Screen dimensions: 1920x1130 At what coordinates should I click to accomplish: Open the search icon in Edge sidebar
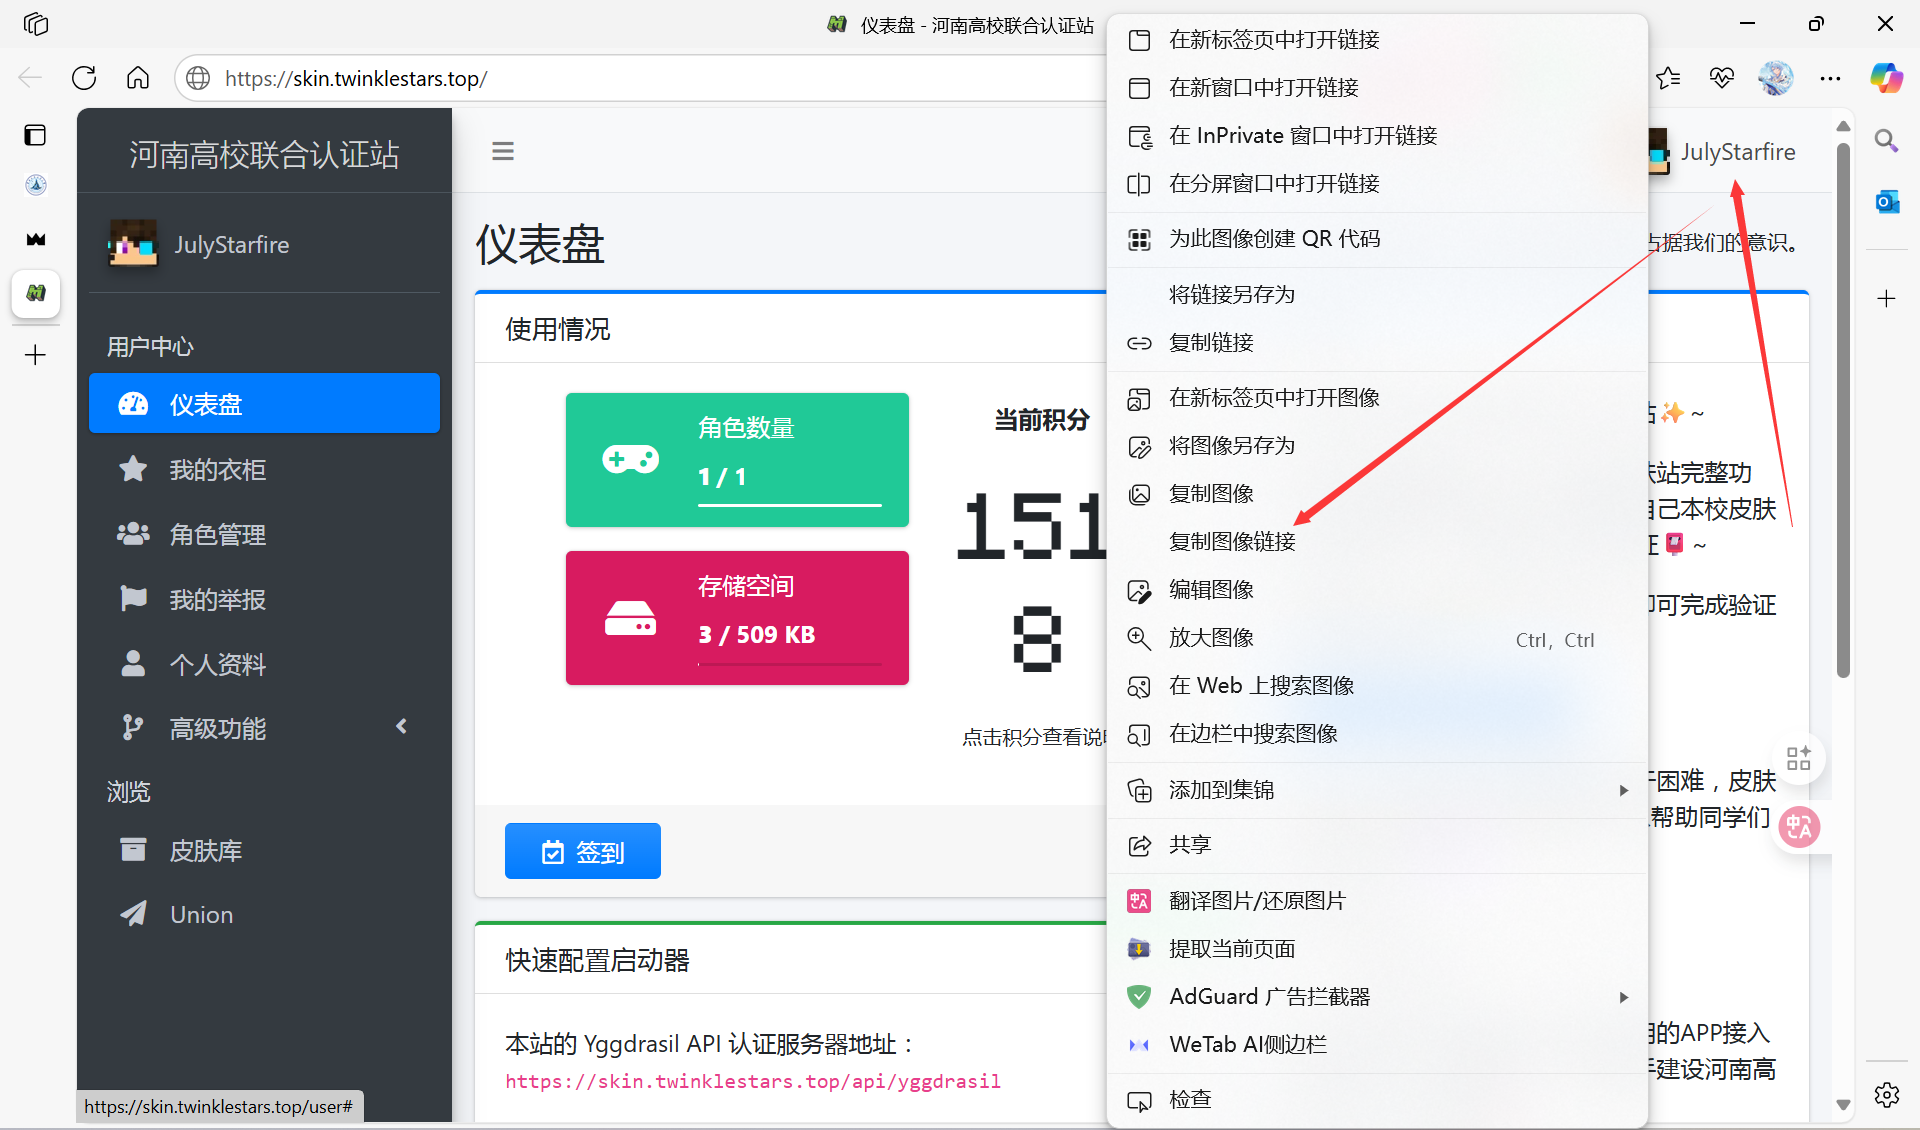pos(1886,141)
